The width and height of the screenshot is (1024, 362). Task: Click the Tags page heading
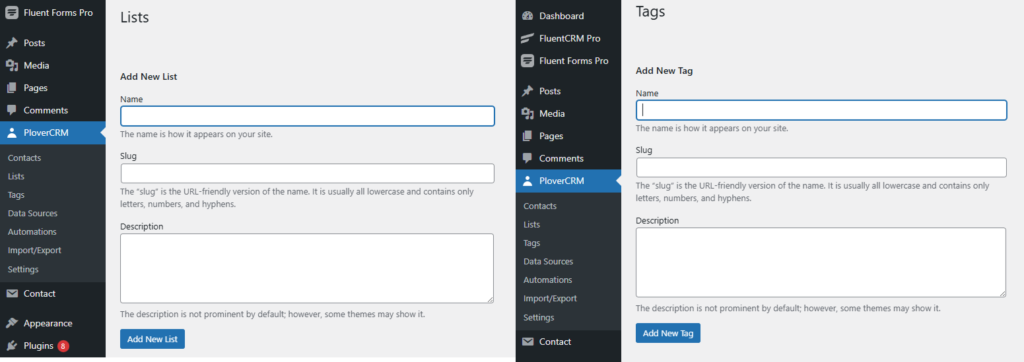(650, 11)
